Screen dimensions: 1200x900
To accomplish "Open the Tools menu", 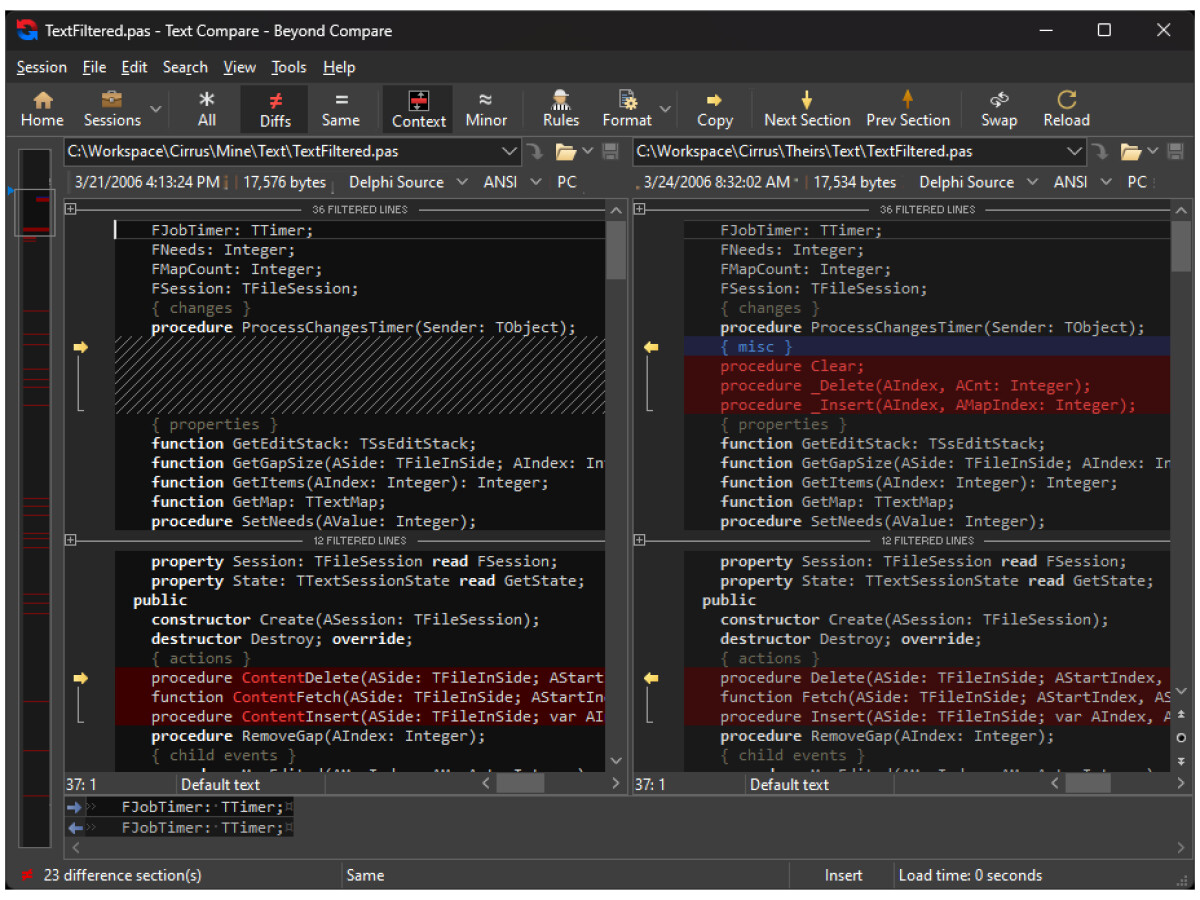I will [289, 67].
